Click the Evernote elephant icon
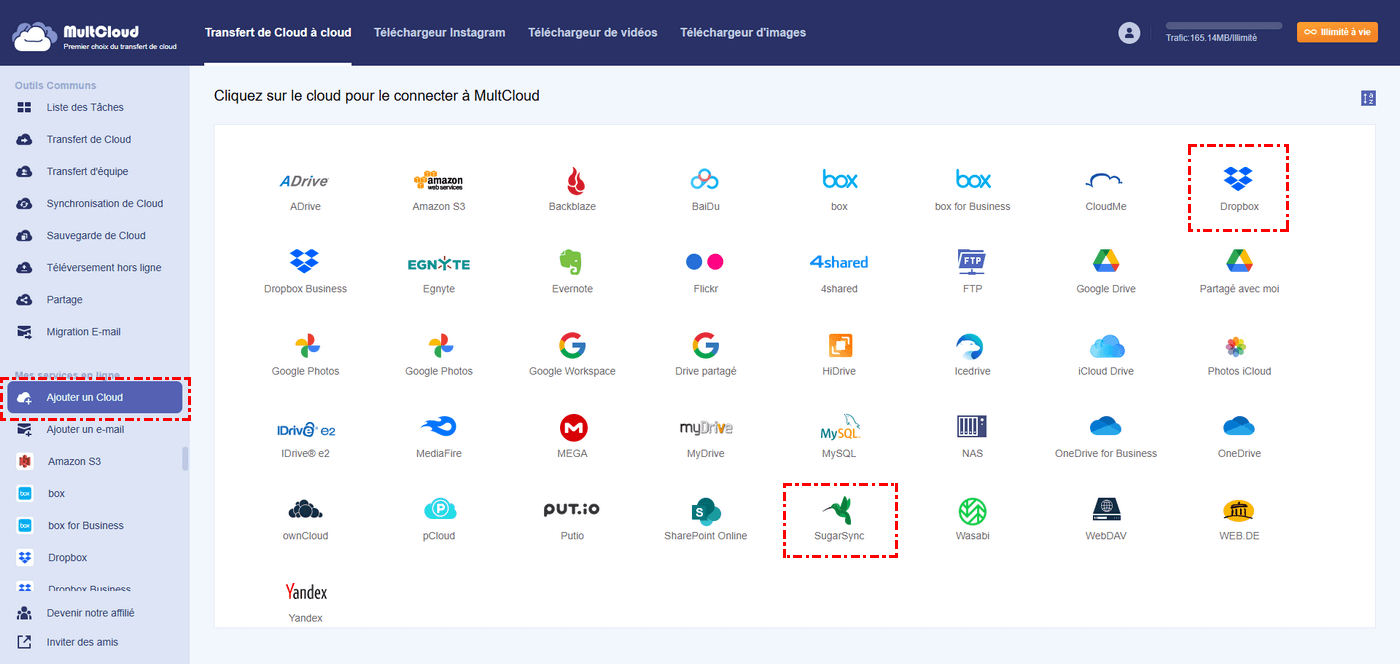 coord(572,262)
